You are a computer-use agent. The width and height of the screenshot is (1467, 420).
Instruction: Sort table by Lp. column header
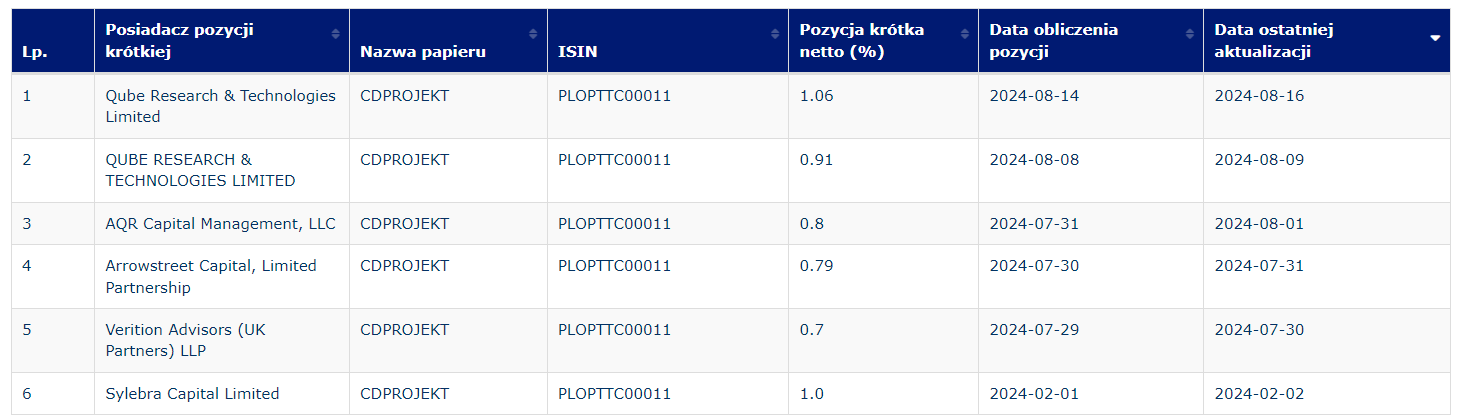click(34, 52)
